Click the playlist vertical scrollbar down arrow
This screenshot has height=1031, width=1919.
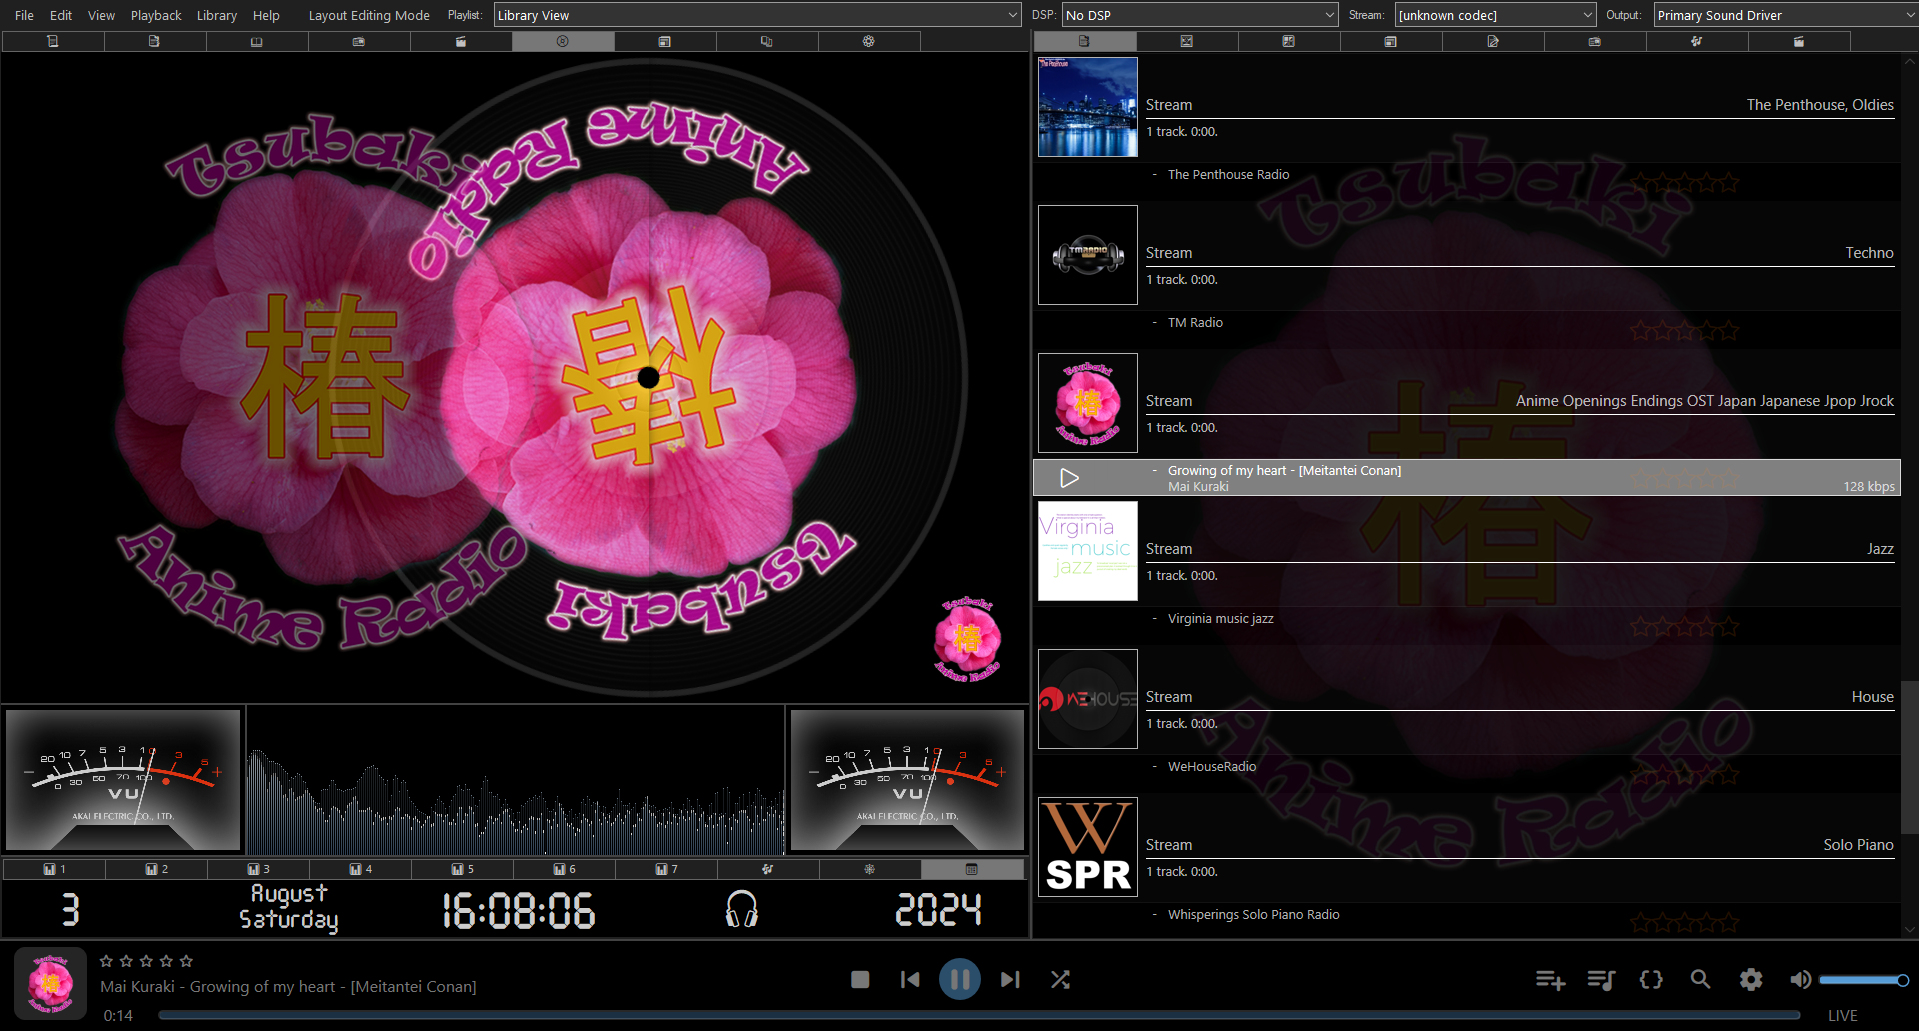1910,929
